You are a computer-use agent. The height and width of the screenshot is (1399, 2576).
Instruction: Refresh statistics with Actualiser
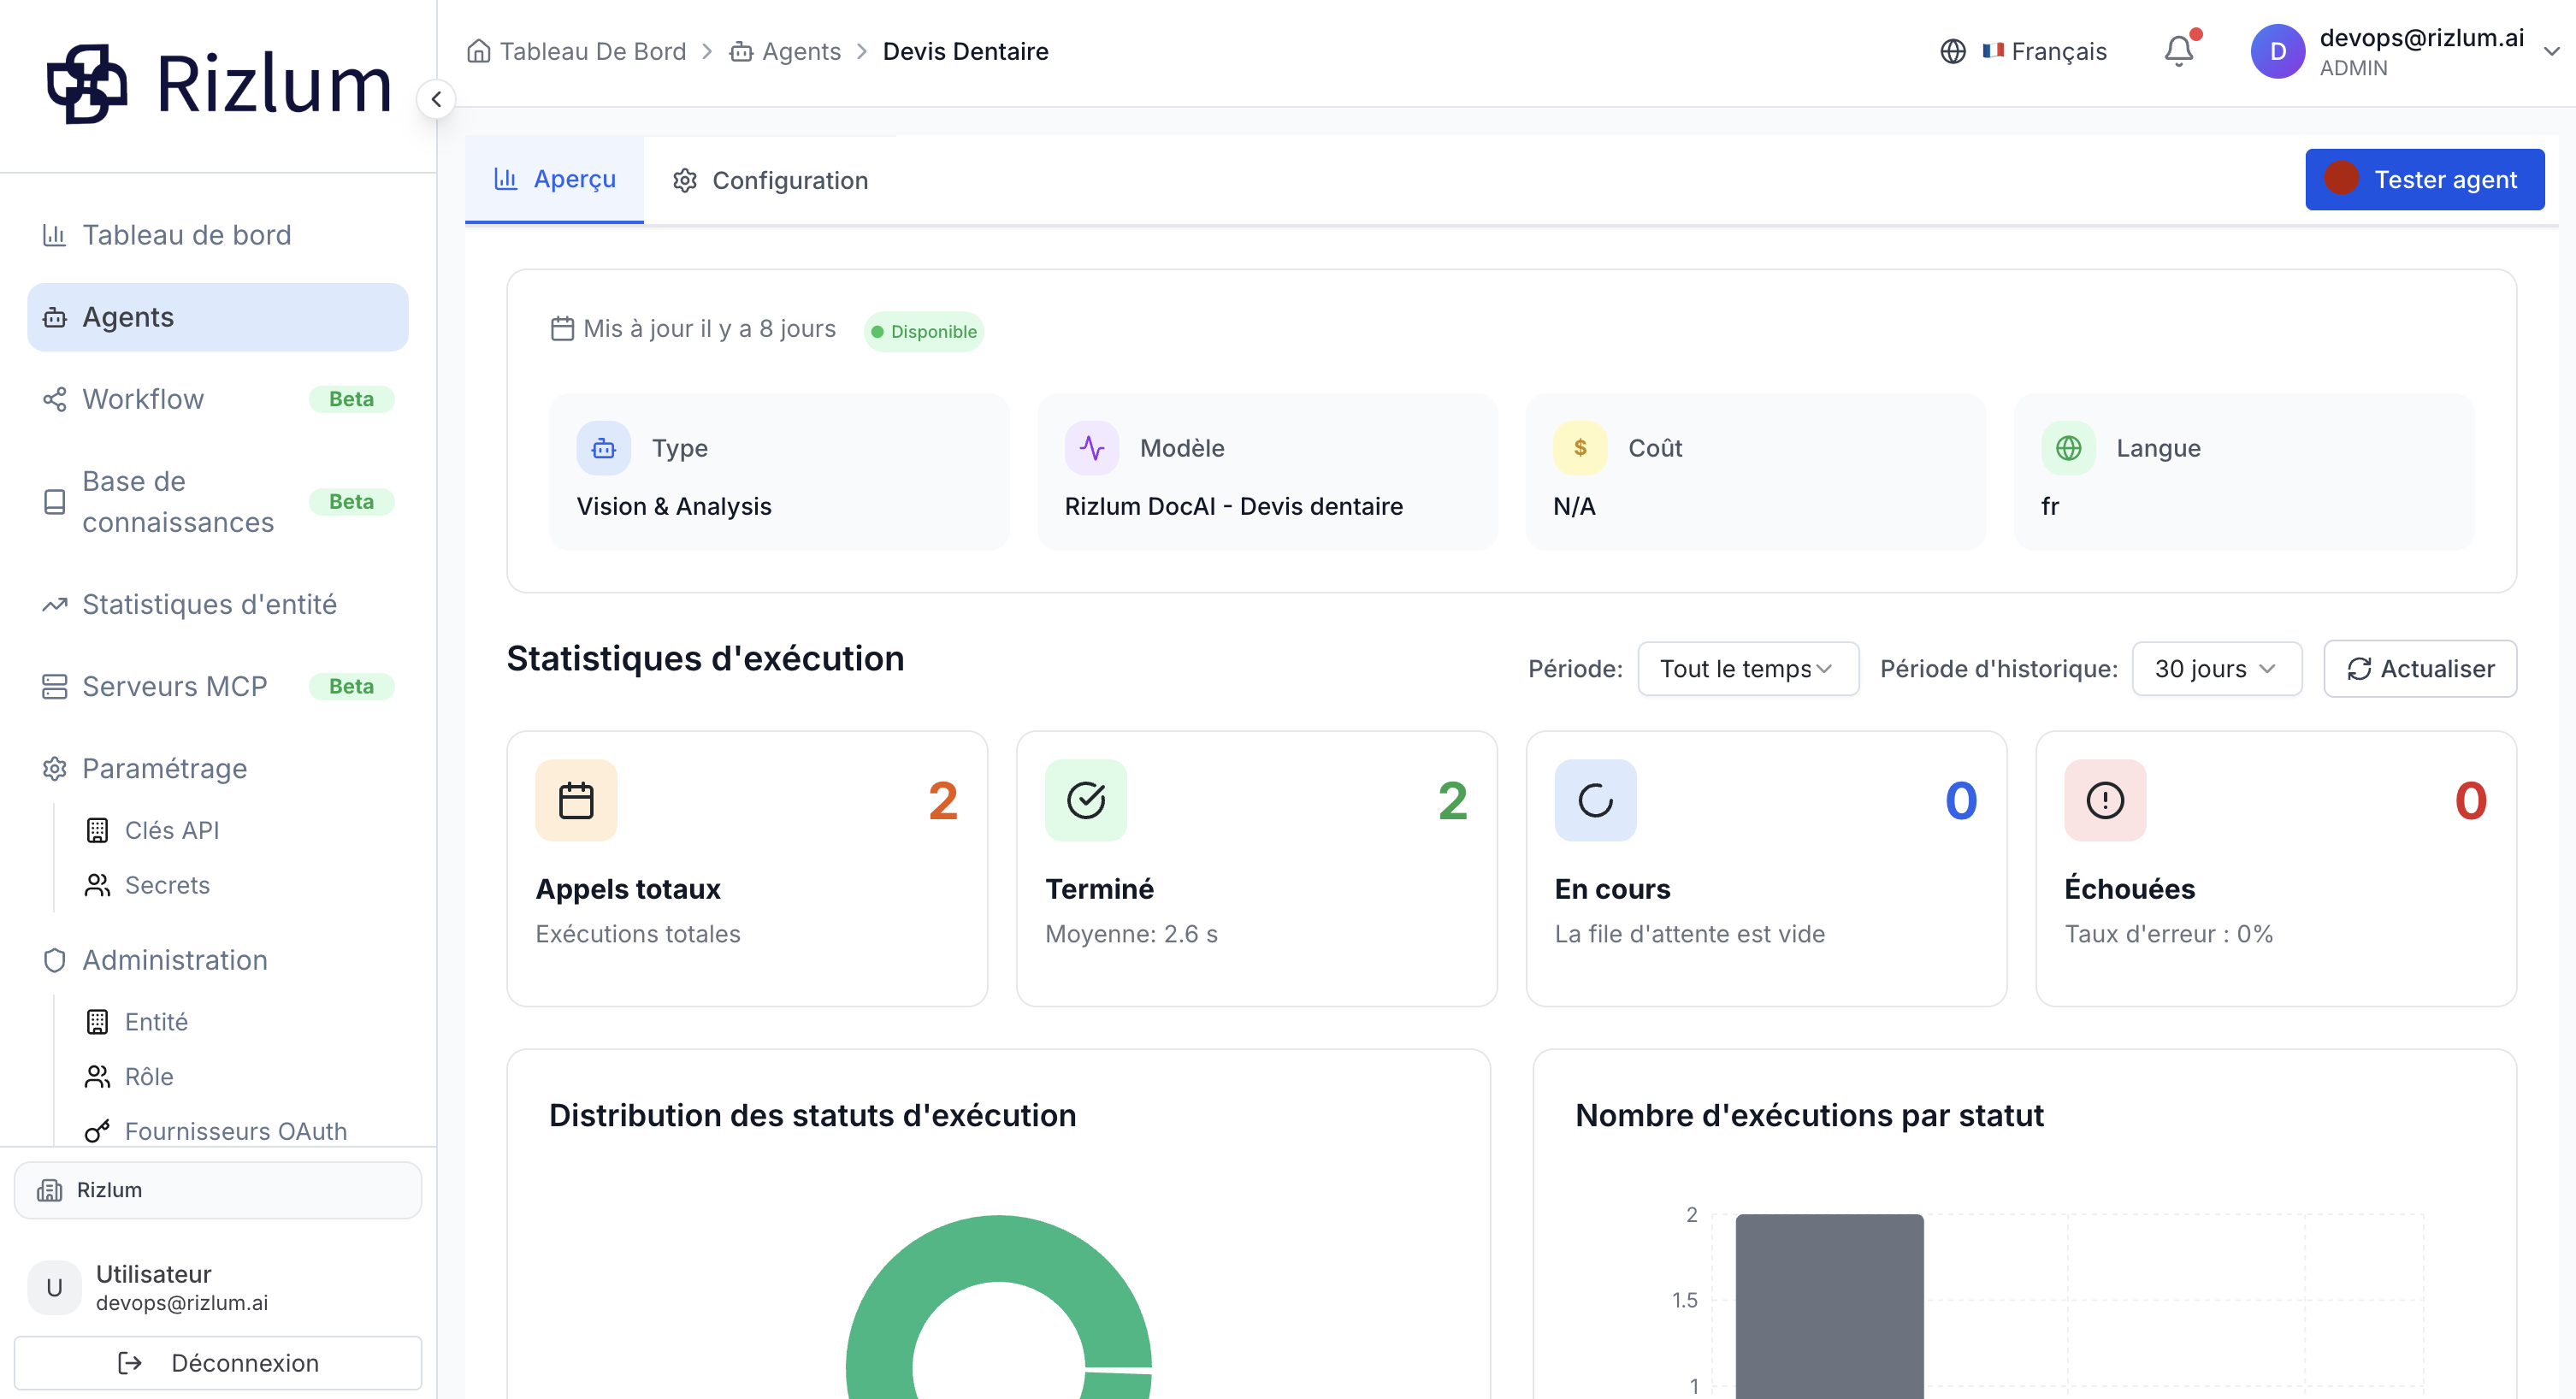2419,669
